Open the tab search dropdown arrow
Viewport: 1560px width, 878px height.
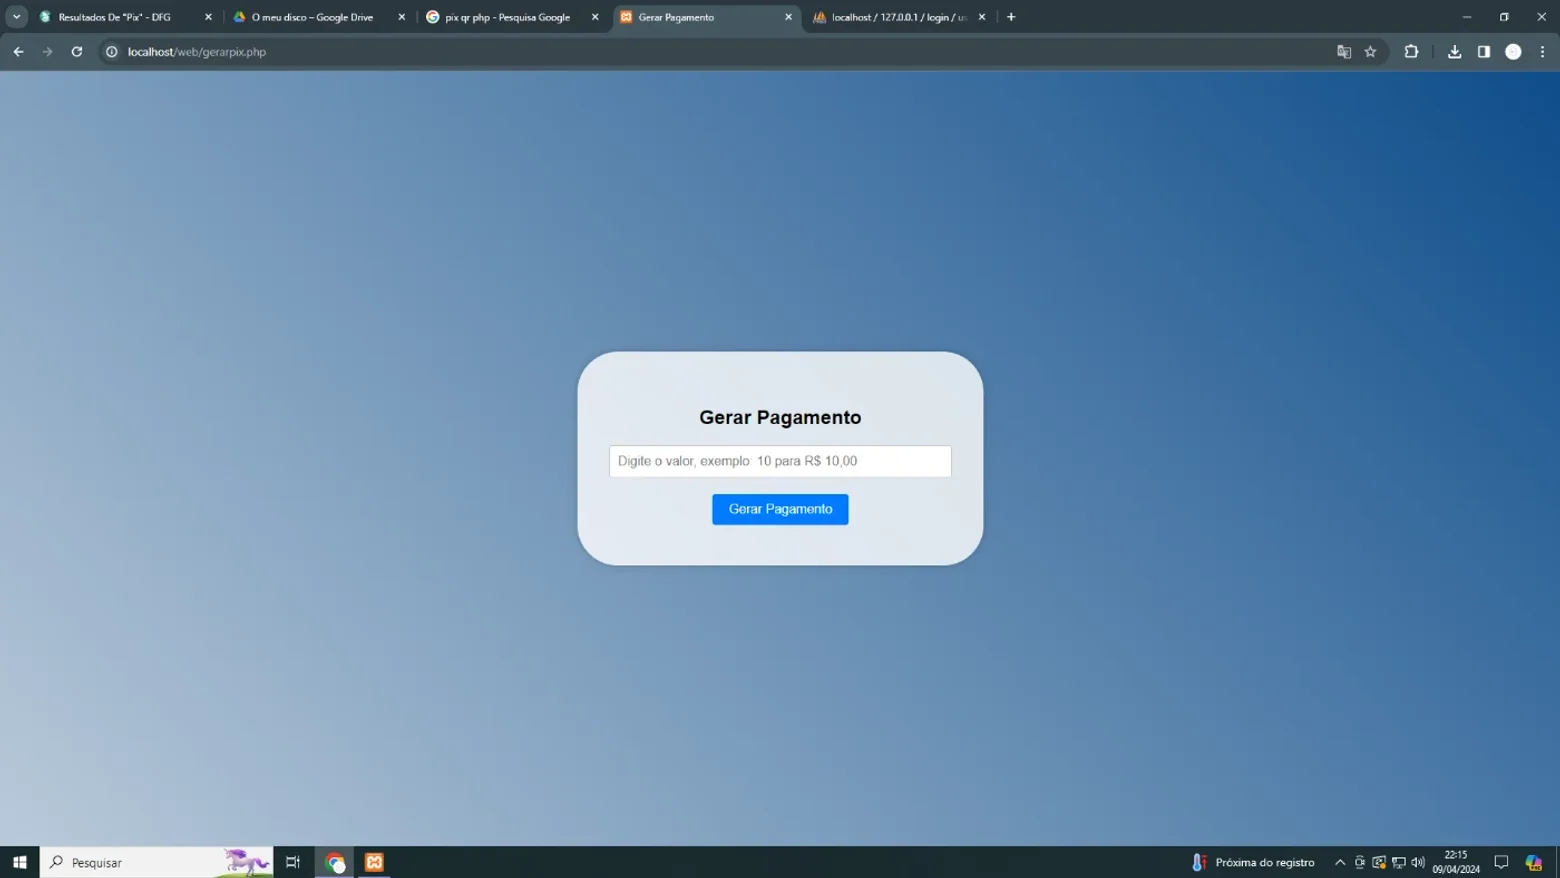pos(17,17)
